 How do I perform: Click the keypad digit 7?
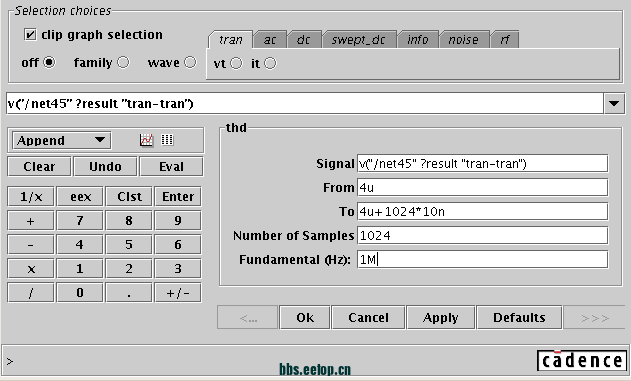click(x=80, y=221)
